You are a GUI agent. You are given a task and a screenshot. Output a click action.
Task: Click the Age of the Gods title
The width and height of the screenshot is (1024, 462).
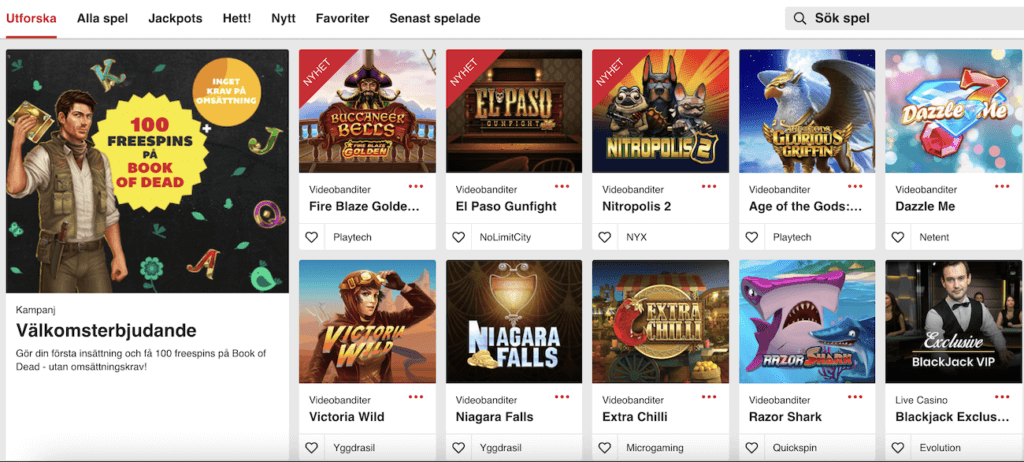[806, 206]
